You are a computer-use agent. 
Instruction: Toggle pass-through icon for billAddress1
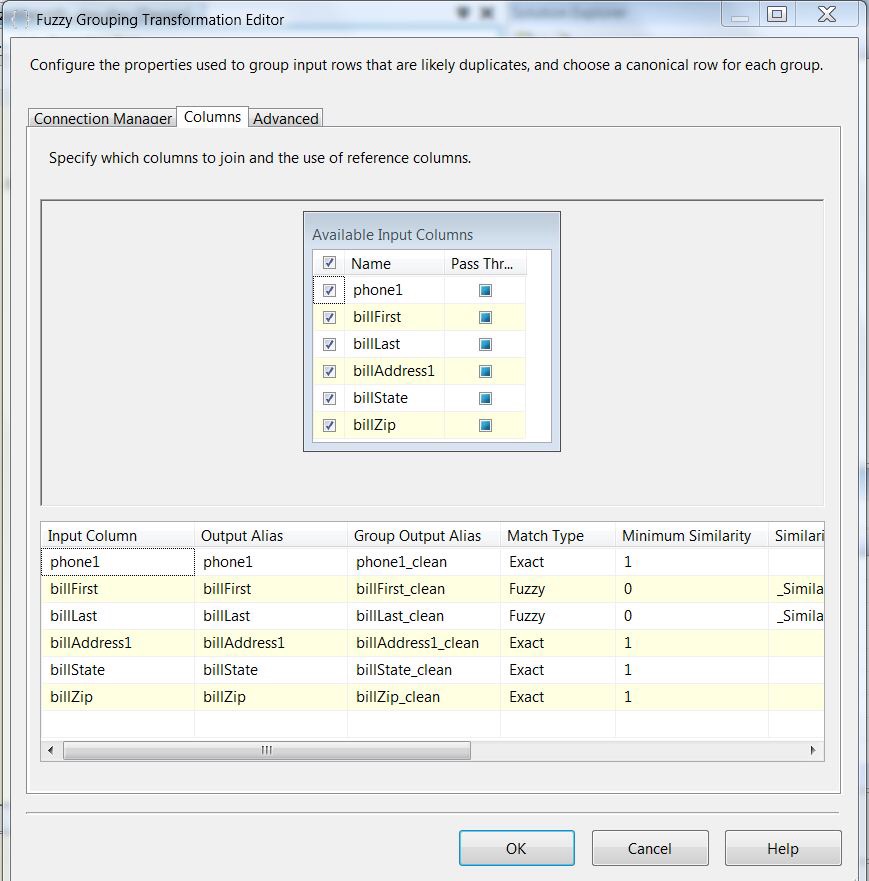pyautogui.click(x=485, y=372)
